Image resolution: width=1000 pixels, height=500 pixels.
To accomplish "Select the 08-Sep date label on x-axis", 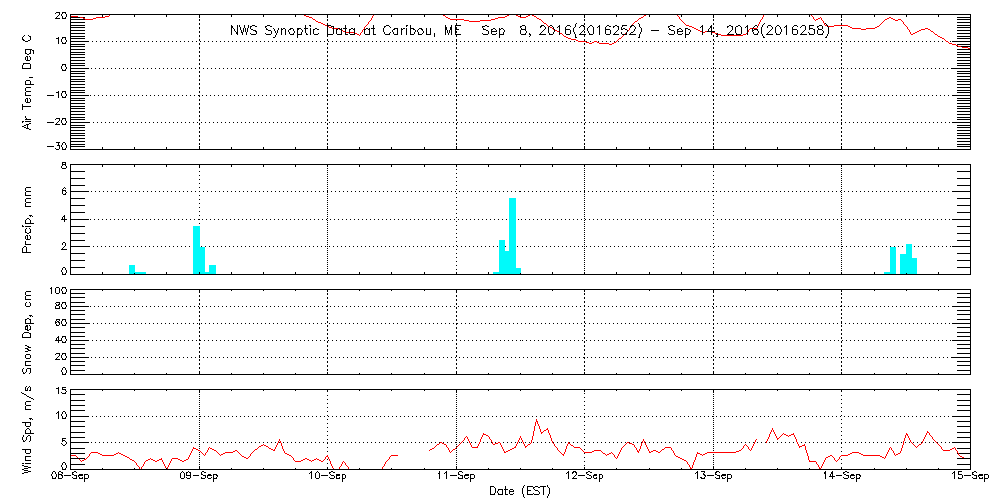I will (71, 478).
